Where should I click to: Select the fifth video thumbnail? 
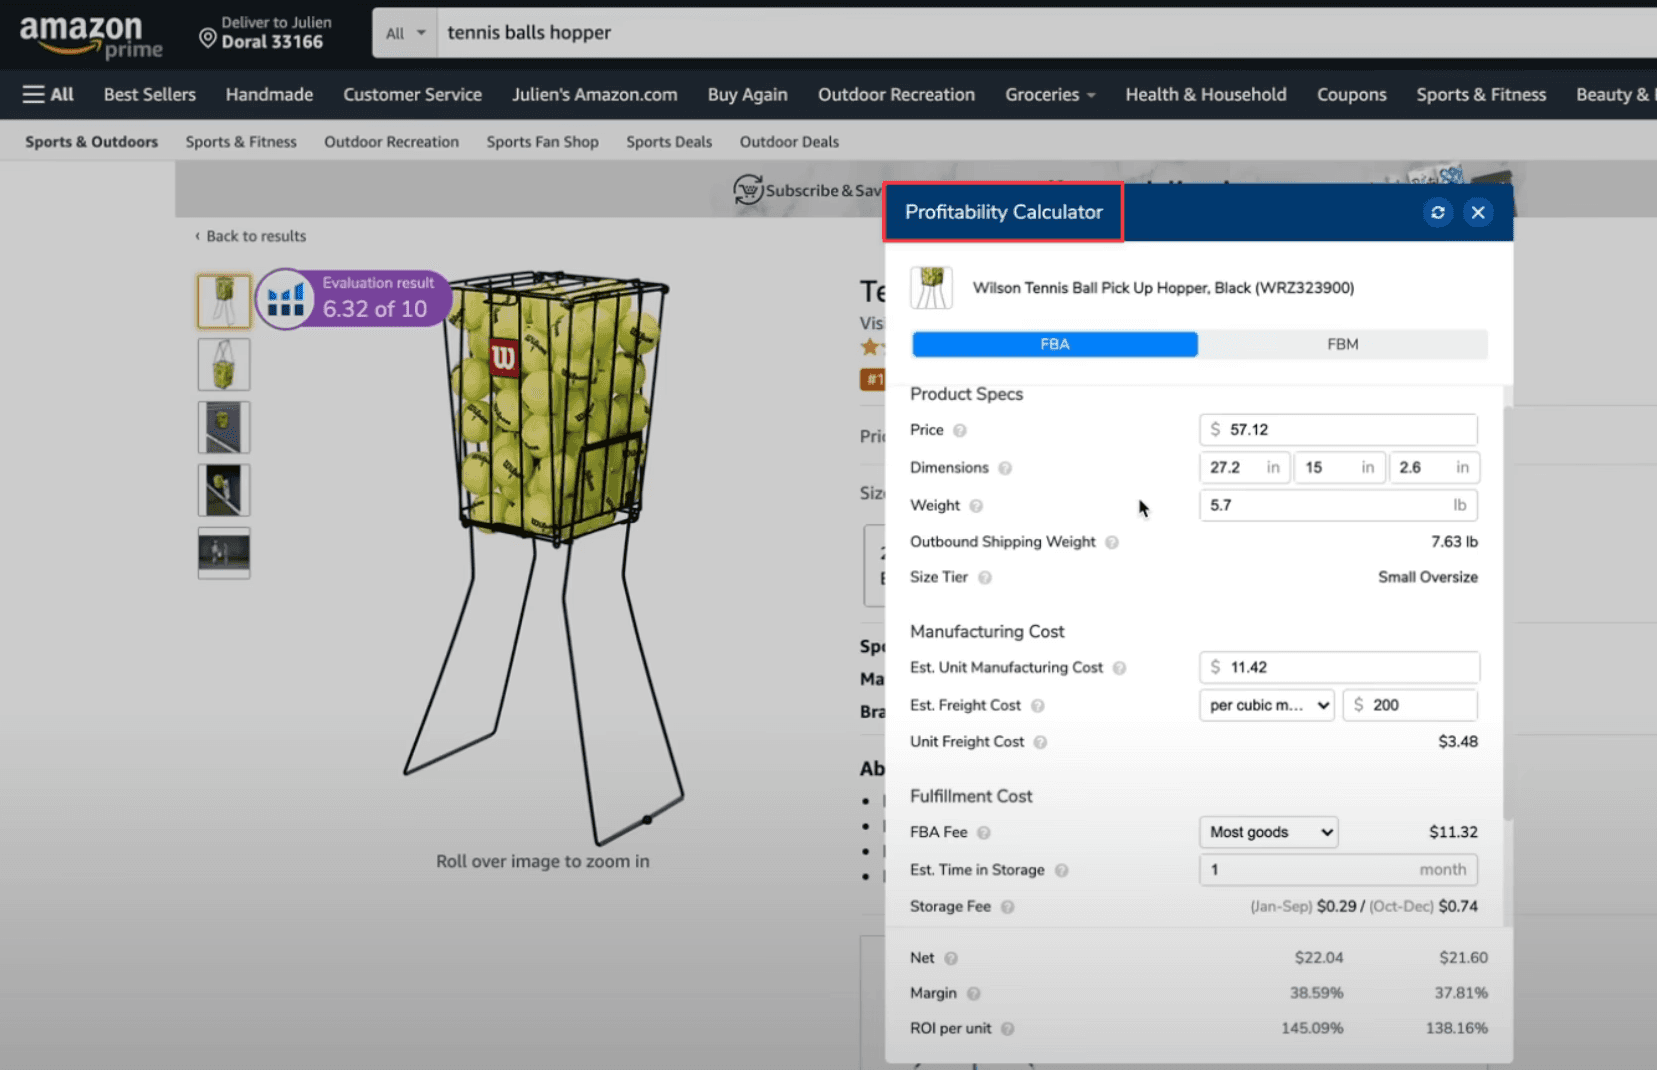pos(224,553)
